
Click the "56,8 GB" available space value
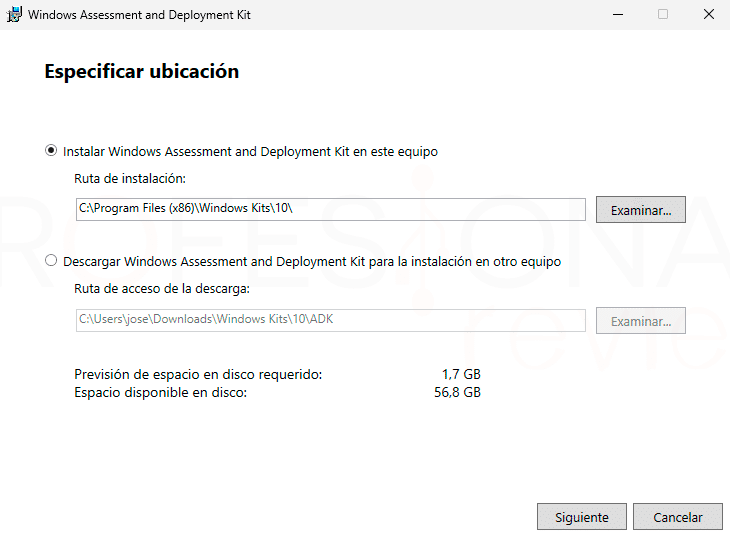click(x=457, y=392)
